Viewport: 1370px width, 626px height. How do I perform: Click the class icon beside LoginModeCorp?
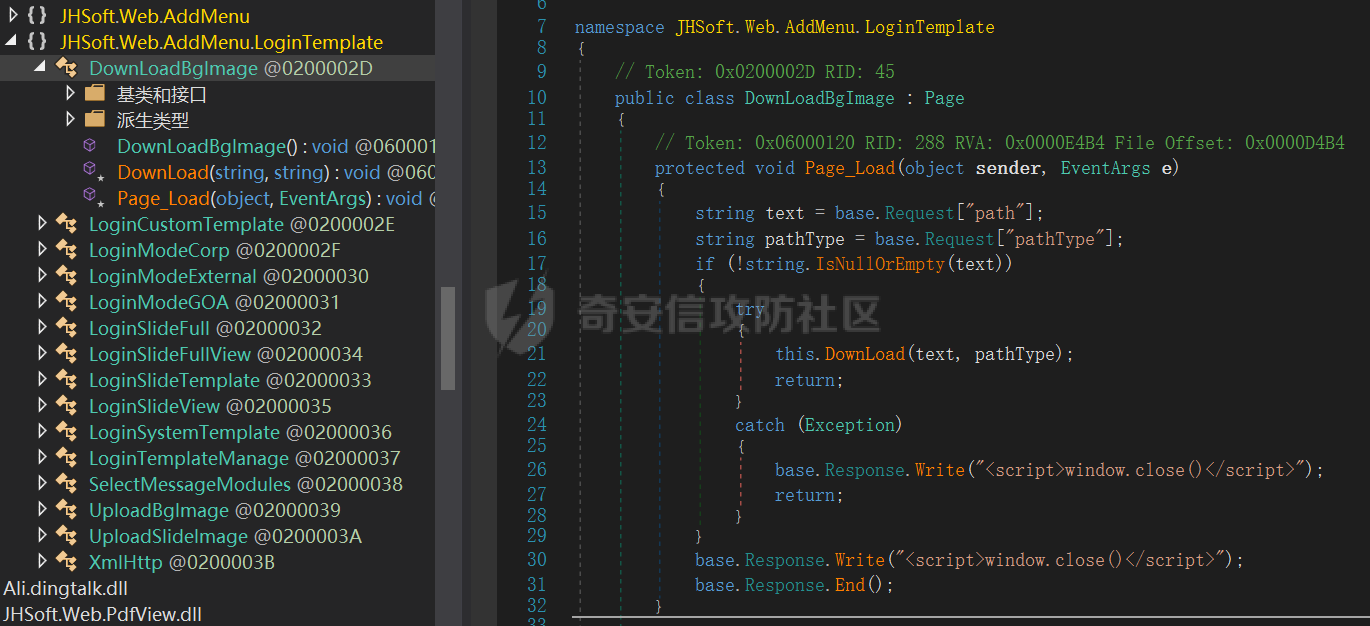pos(67,250)
